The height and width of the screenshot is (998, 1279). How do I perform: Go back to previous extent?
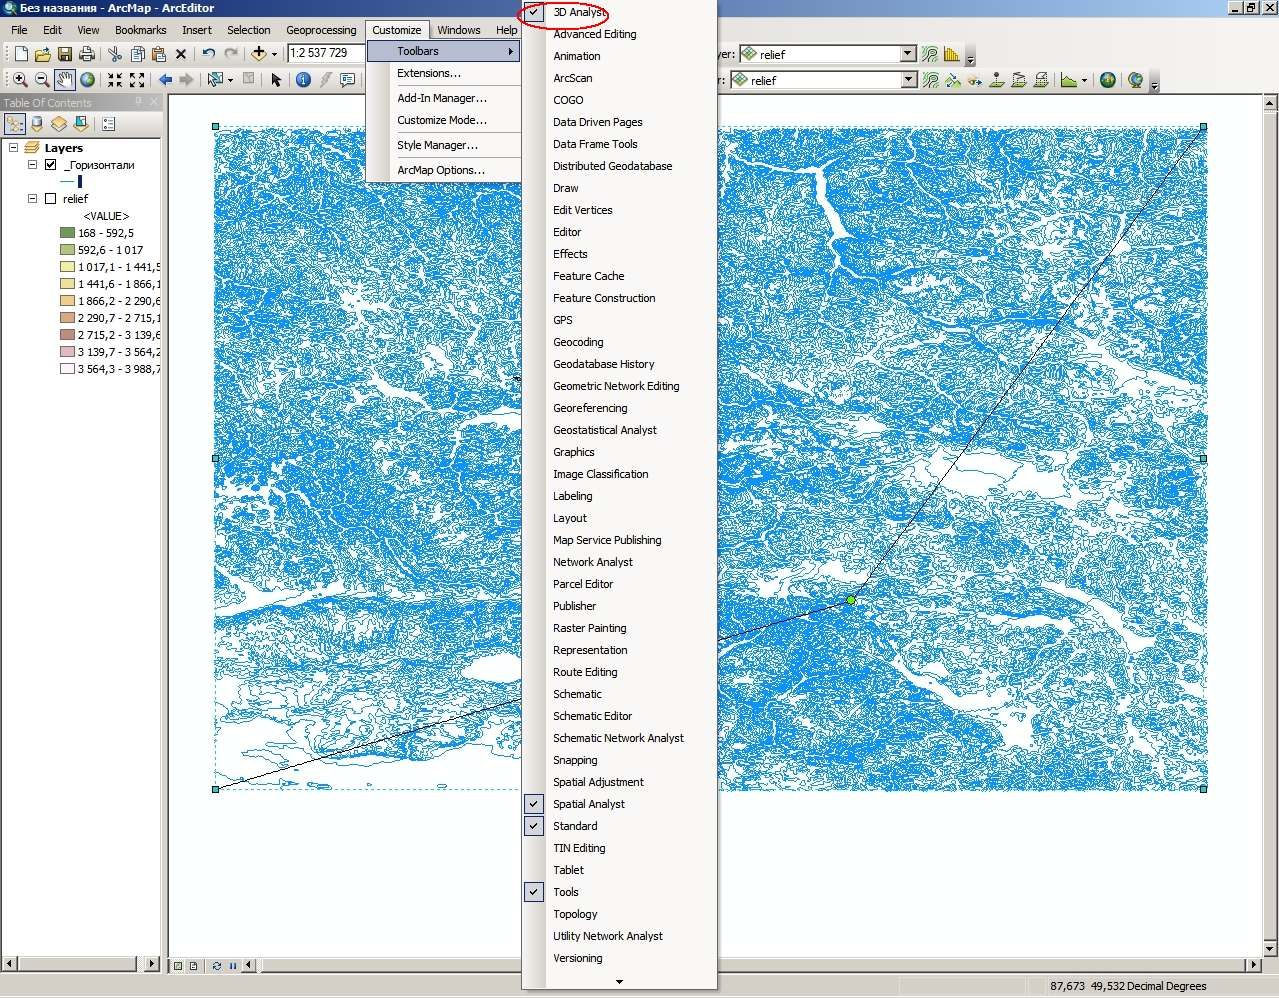coord(165,80)
